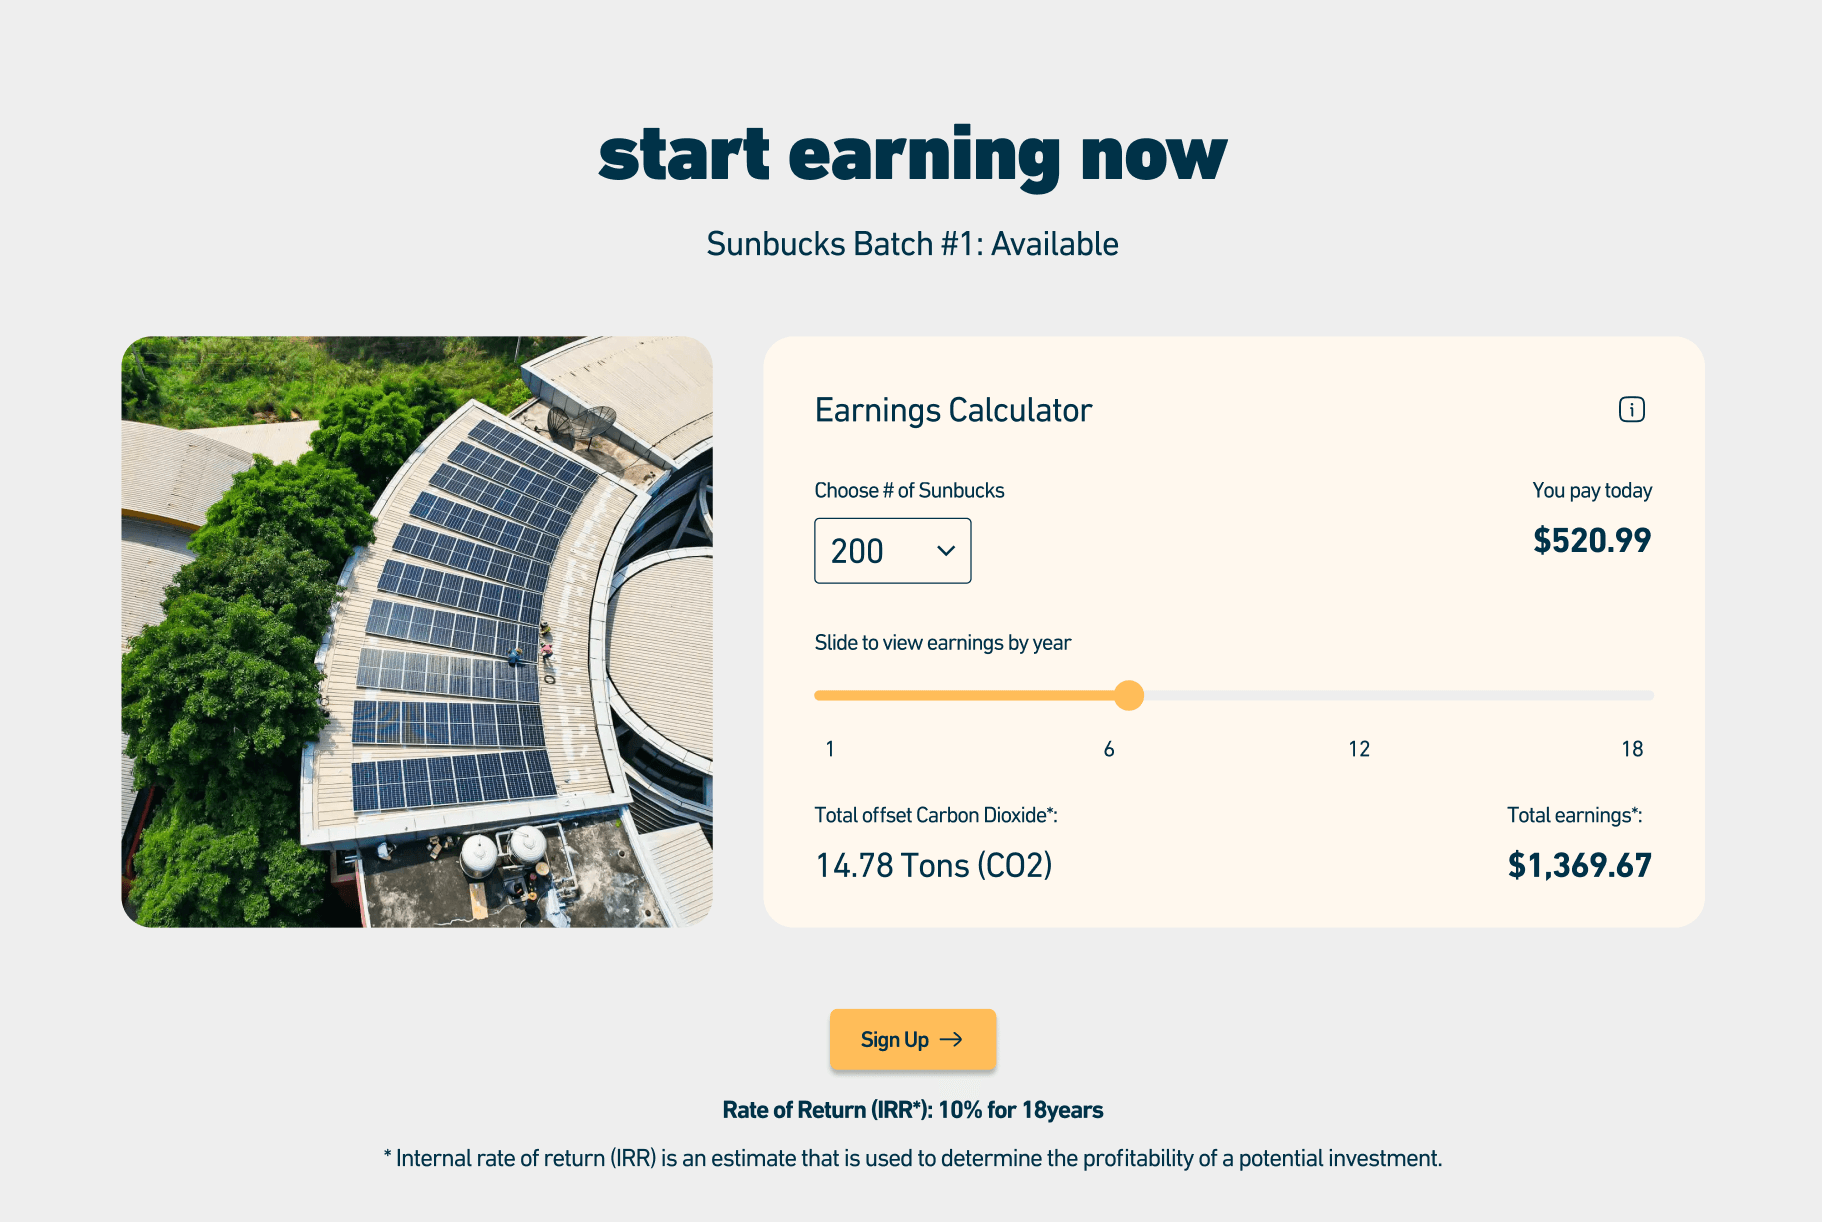Click the Rate of Return (IRR) link text

tap(912, 1109)
